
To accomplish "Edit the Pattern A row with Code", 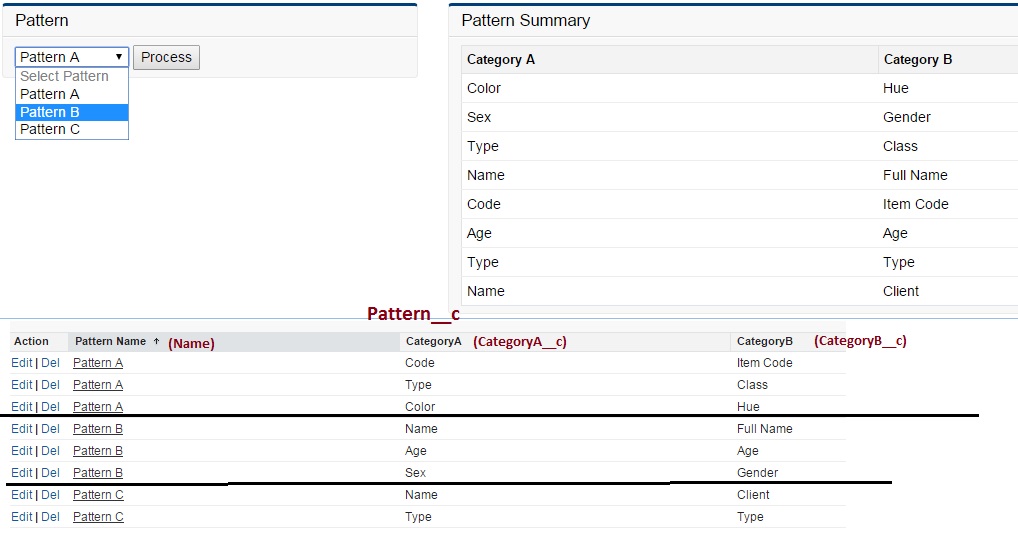I will 21,363.
